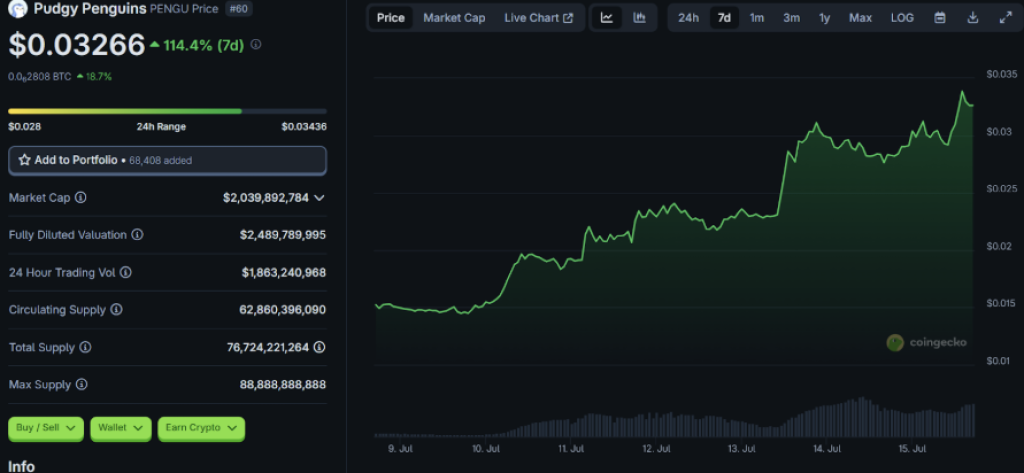The height and width of the screenshot is (473, 1024).
Task: Click the 24 Hour Trading Vol info icon
Action: click(x=125, y=272)
